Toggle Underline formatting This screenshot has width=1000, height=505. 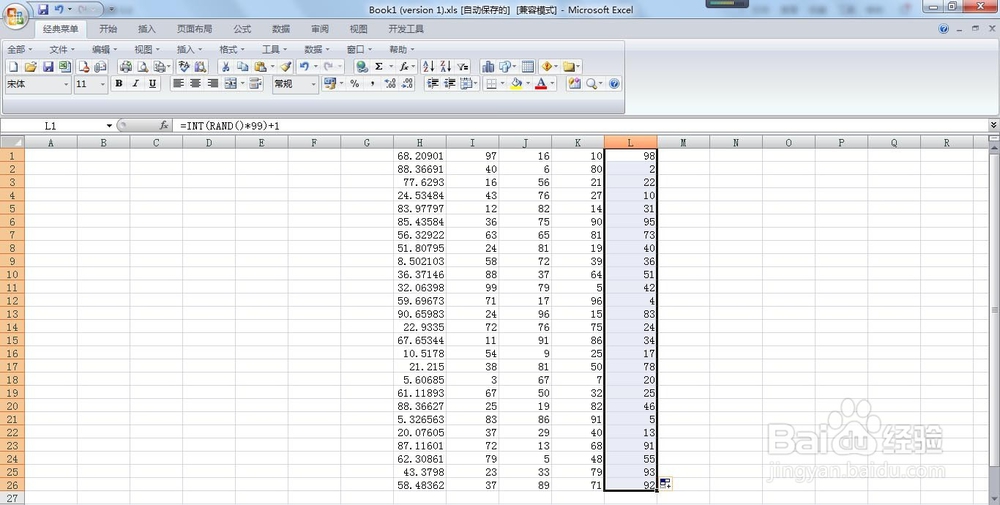(x=152, y=84)
